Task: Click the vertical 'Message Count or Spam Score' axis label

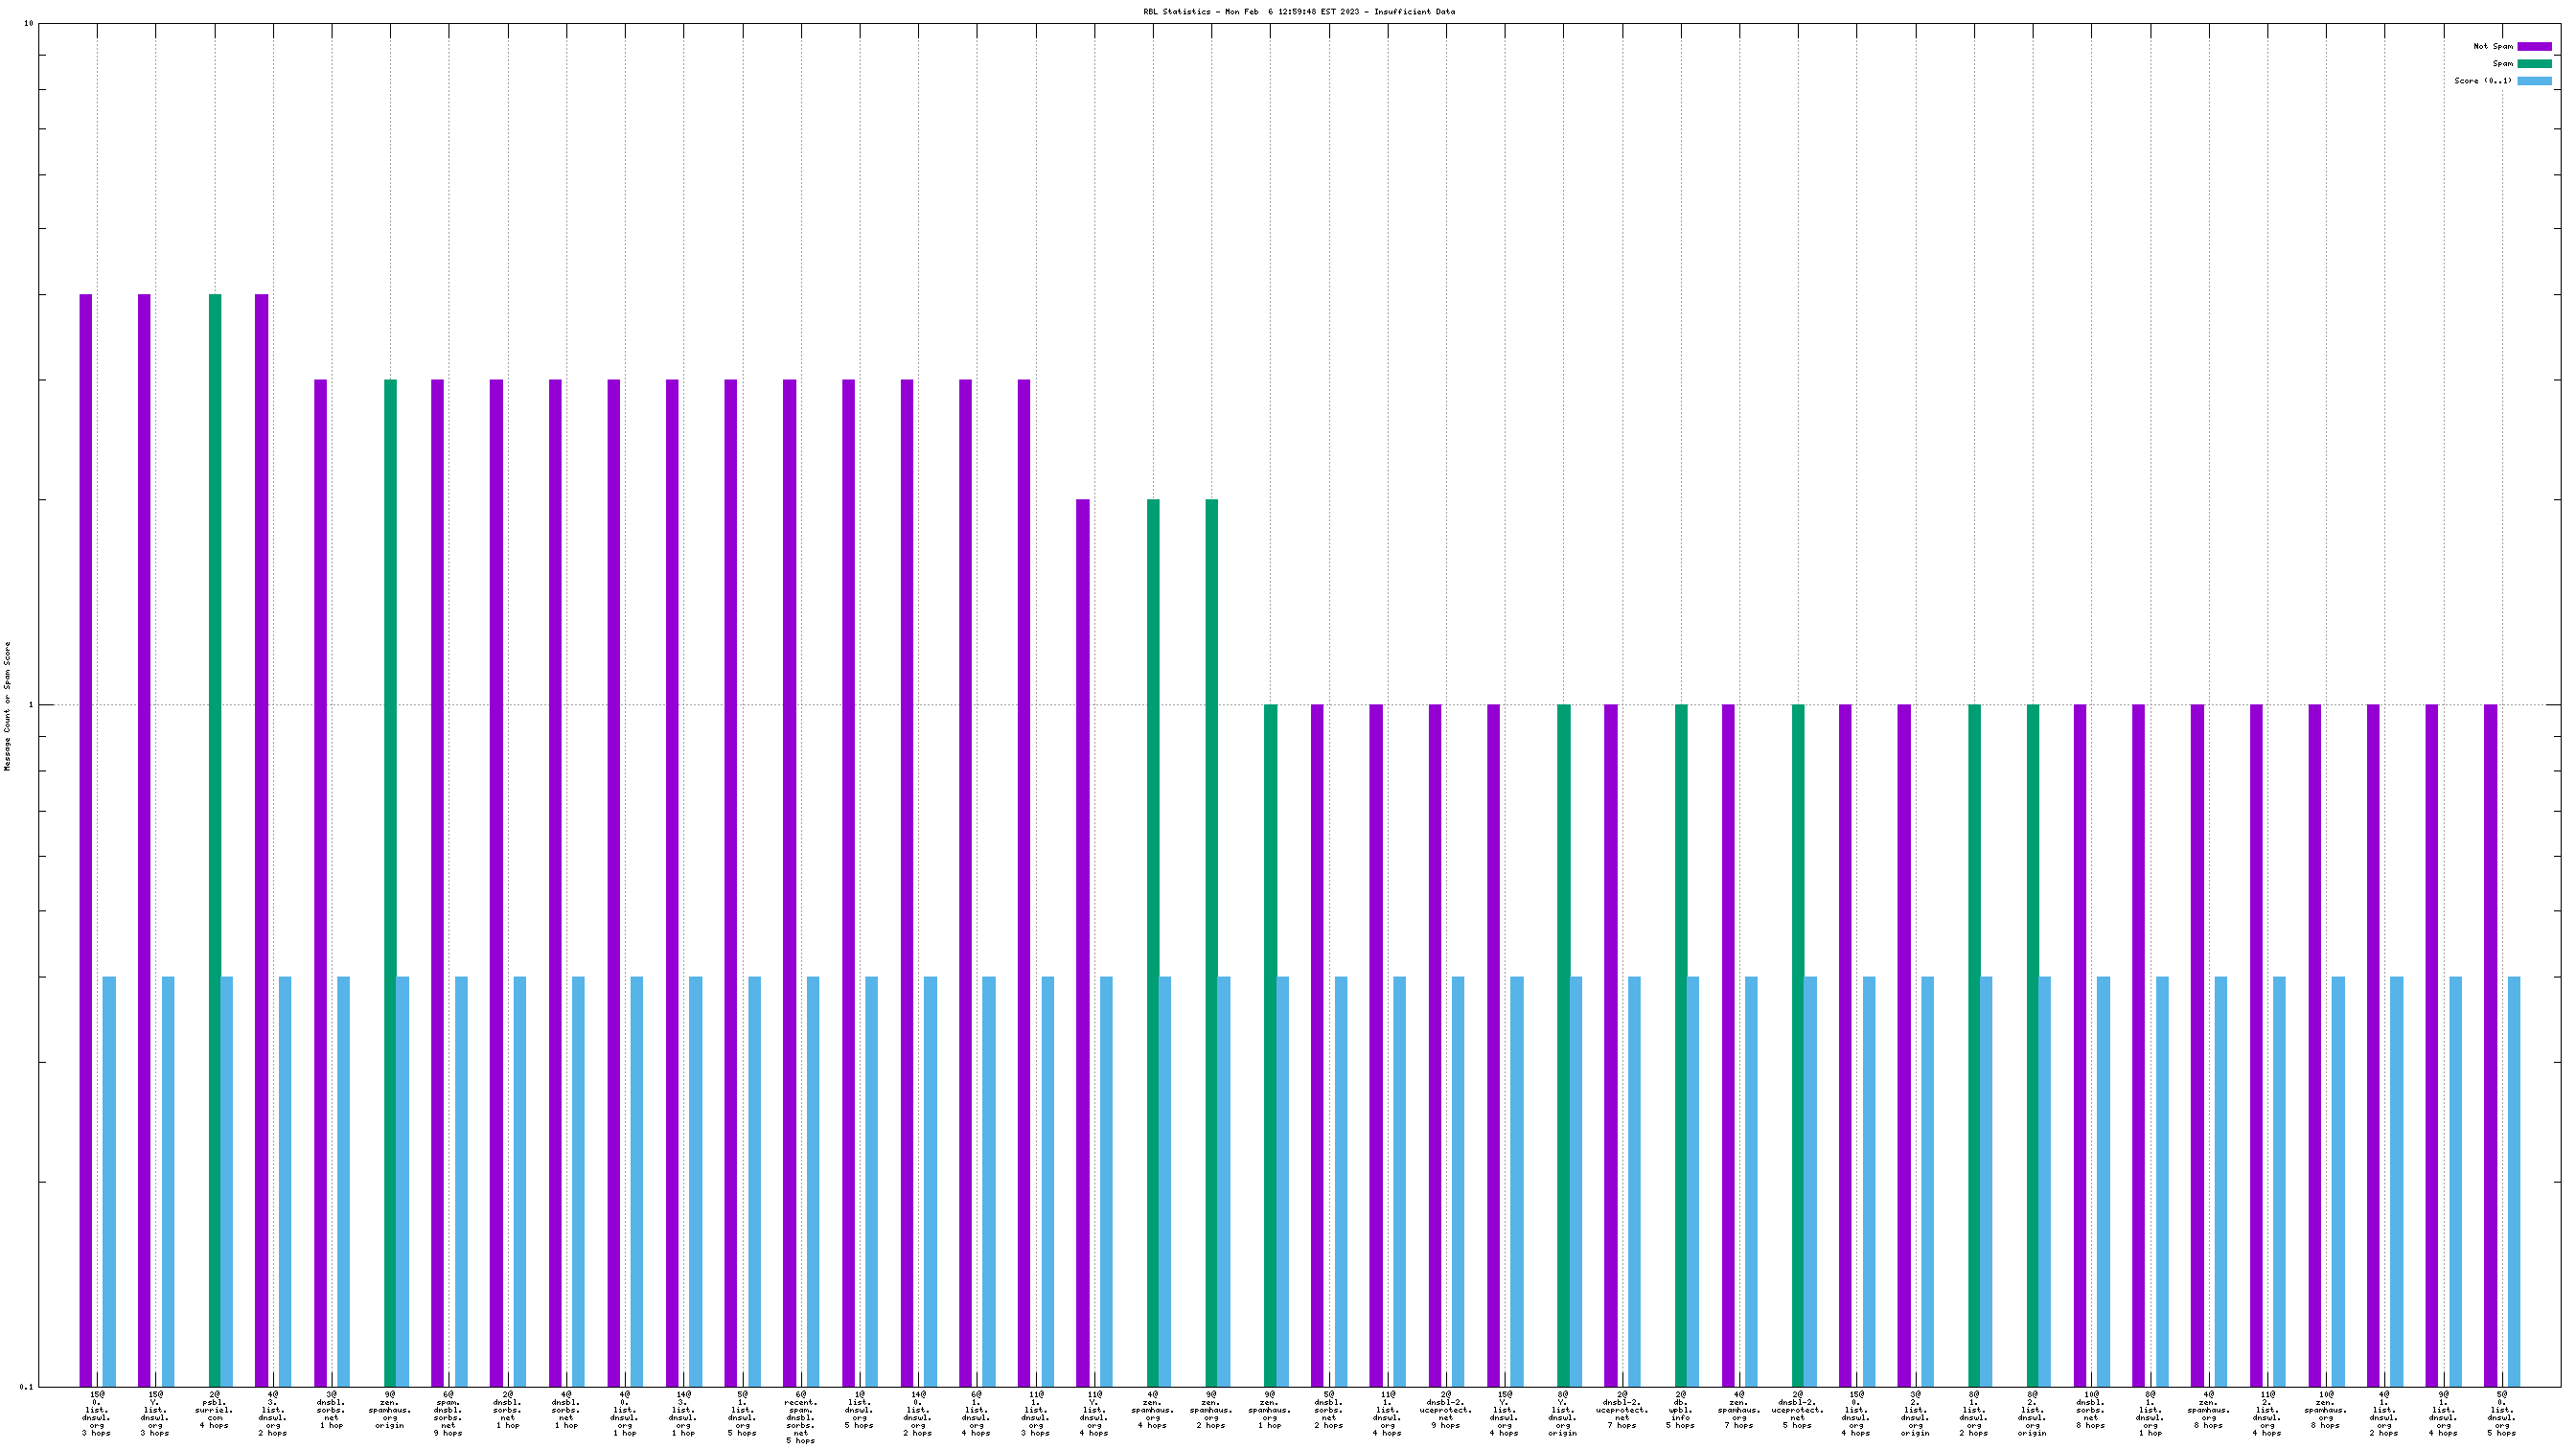Action: tap(8, 706)
